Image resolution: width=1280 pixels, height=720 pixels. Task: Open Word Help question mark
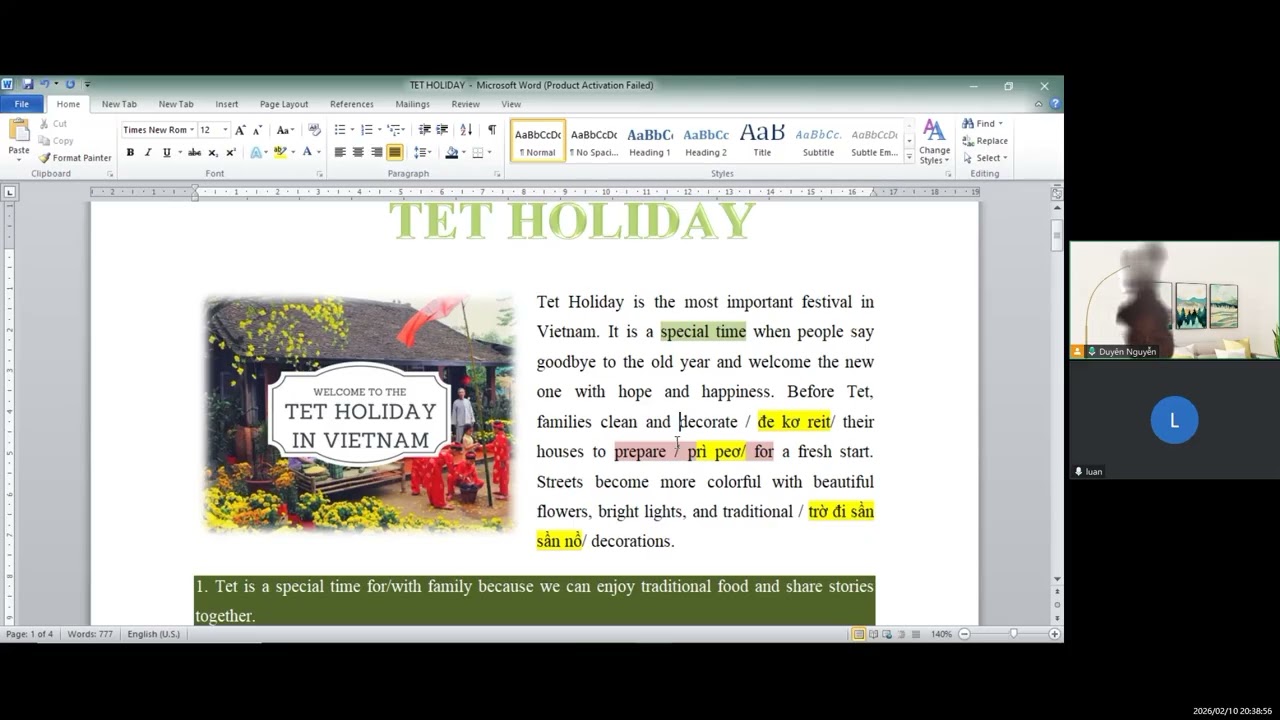tap(1055, 104)
